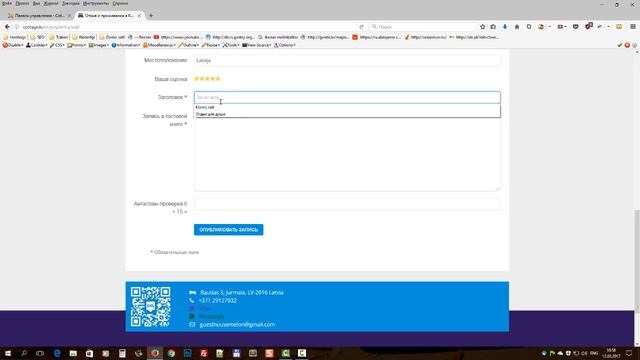Viewport: 640px width, 360px height.
Task: Click the Местоположение field containing Latvija
Action: pos(347,60)
